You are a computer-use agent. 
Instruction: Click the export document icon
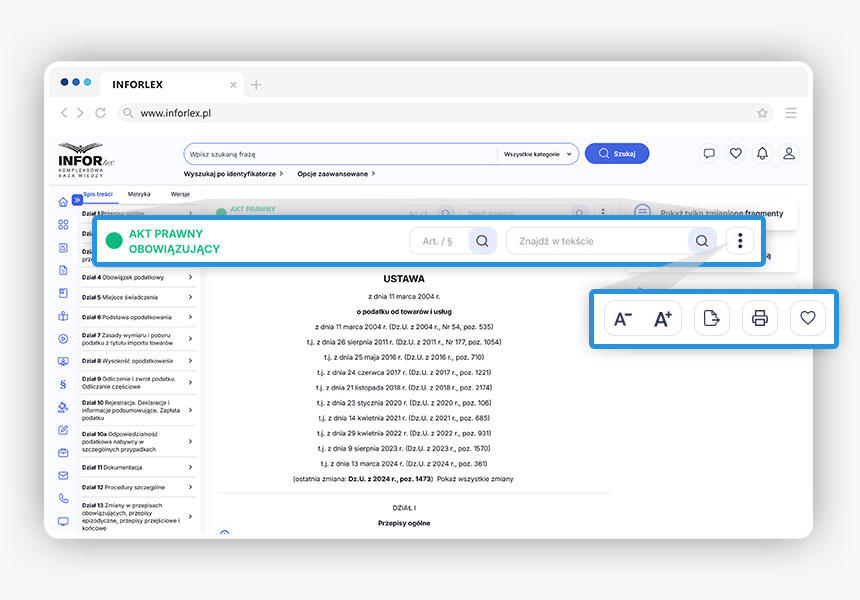(711, 319)
